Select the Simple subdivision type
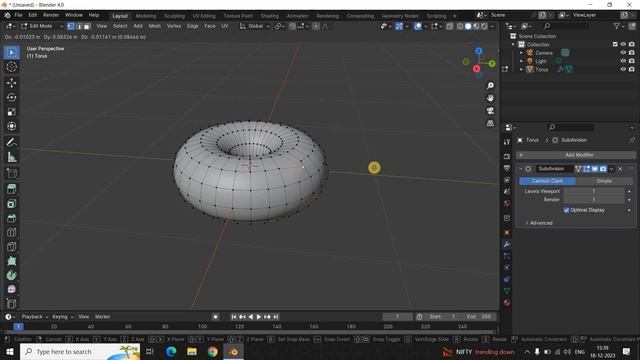This screenshot has width=640, height=360. click(604, 181)
